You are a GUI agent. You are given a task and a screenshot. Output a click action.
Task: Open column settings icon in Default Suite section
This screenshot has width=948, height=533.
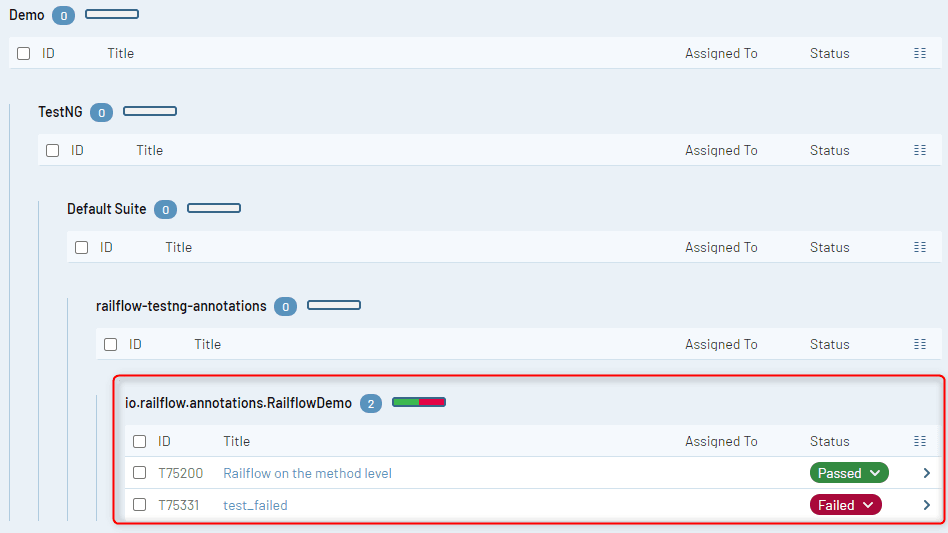click(x=920, y=247)
